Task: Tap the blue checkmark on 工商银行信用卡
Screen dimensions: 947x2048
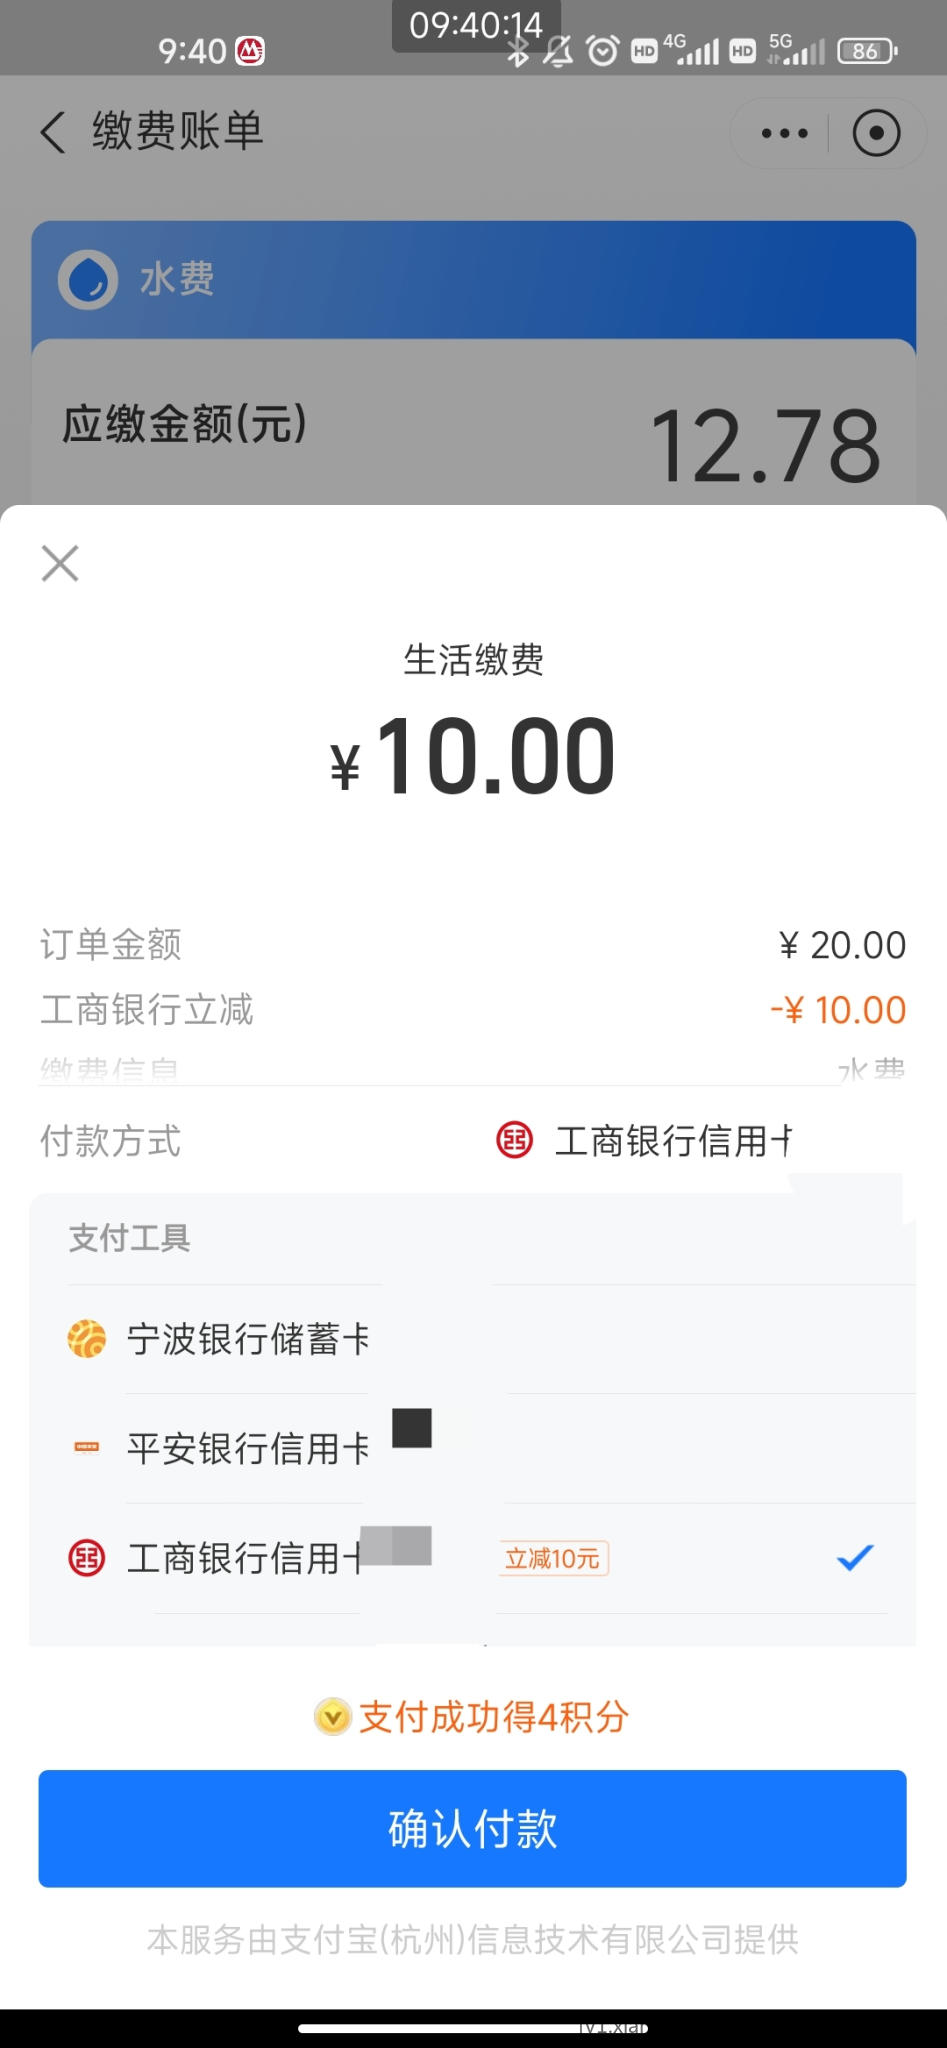Action: (855, 1557)
